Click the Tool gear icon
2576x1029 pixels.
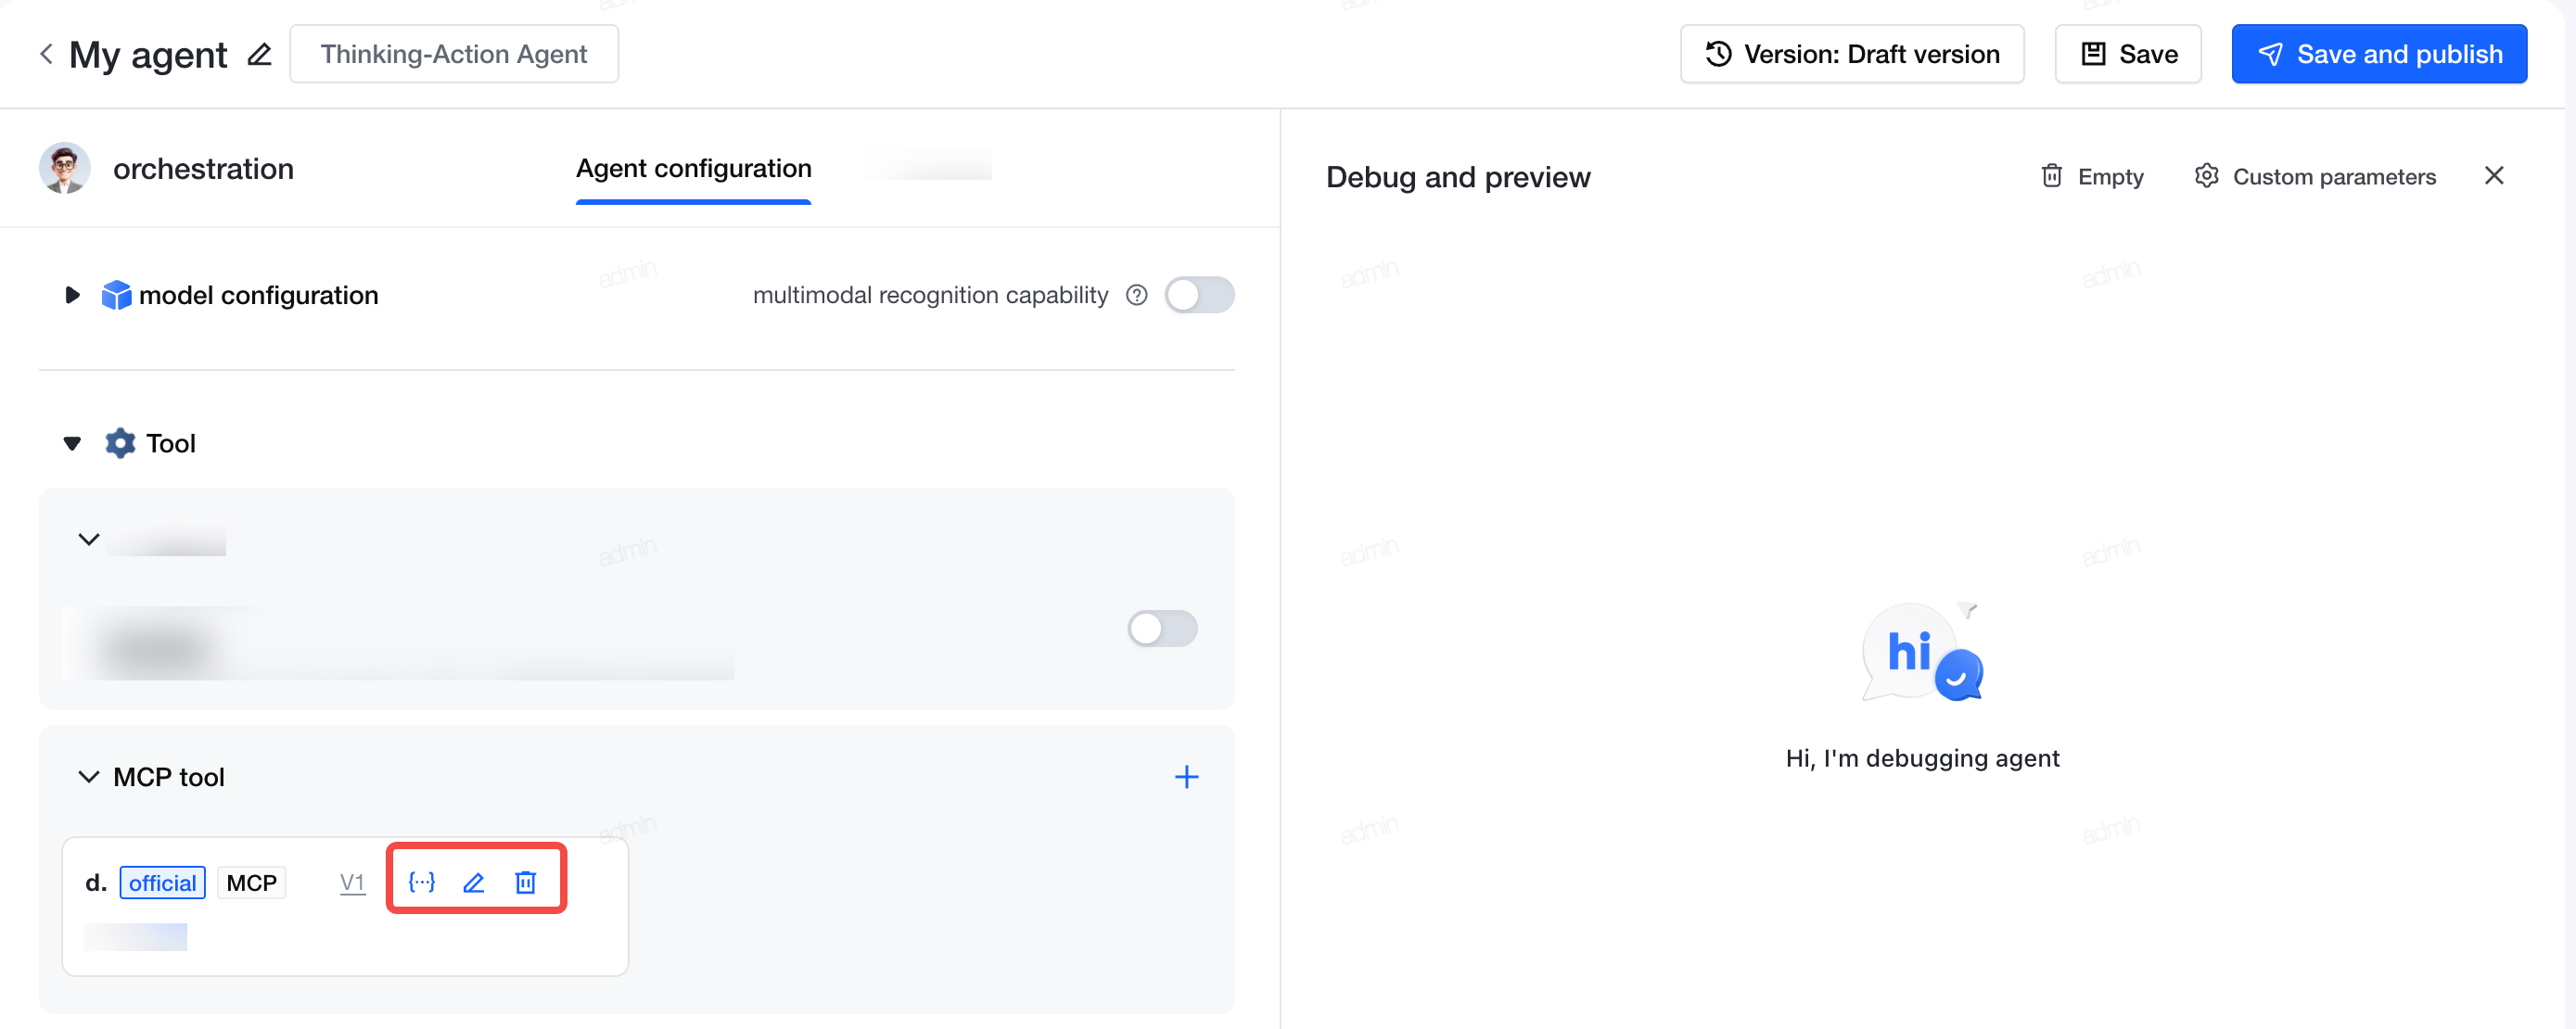coord(120,443)
